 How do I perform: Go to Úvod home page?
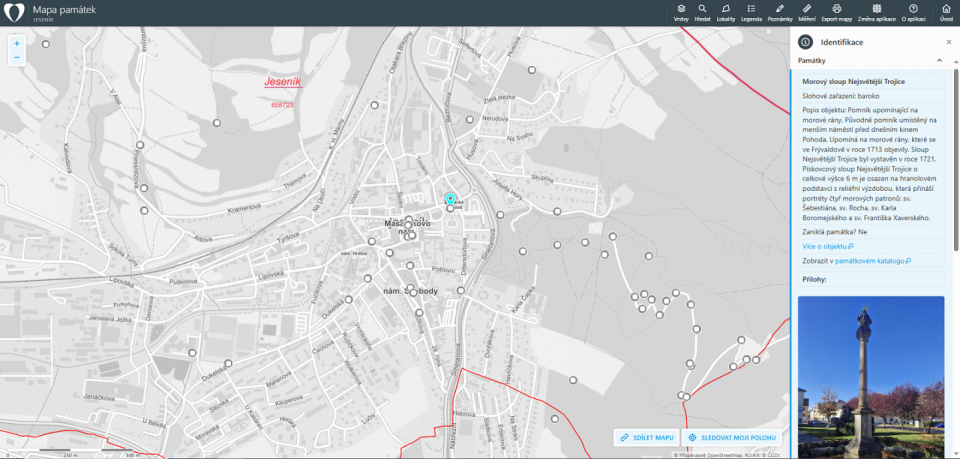coord(946,12)
